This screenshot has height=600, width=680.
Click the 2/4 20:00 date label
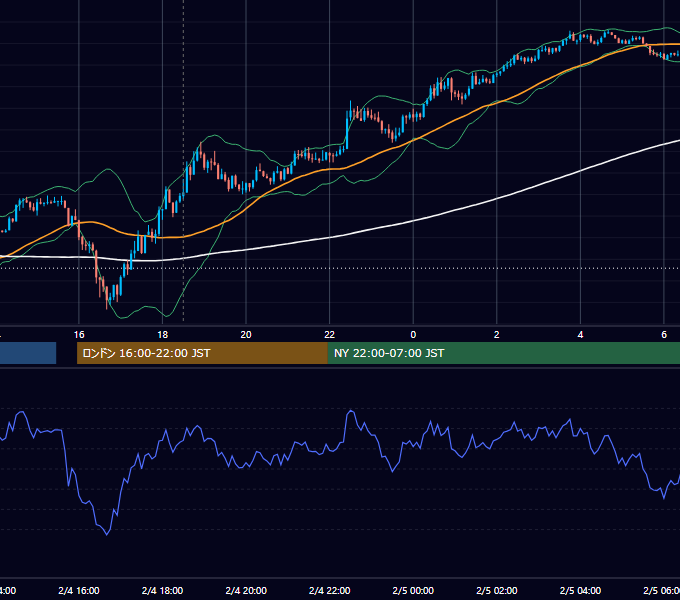[246, 590]
